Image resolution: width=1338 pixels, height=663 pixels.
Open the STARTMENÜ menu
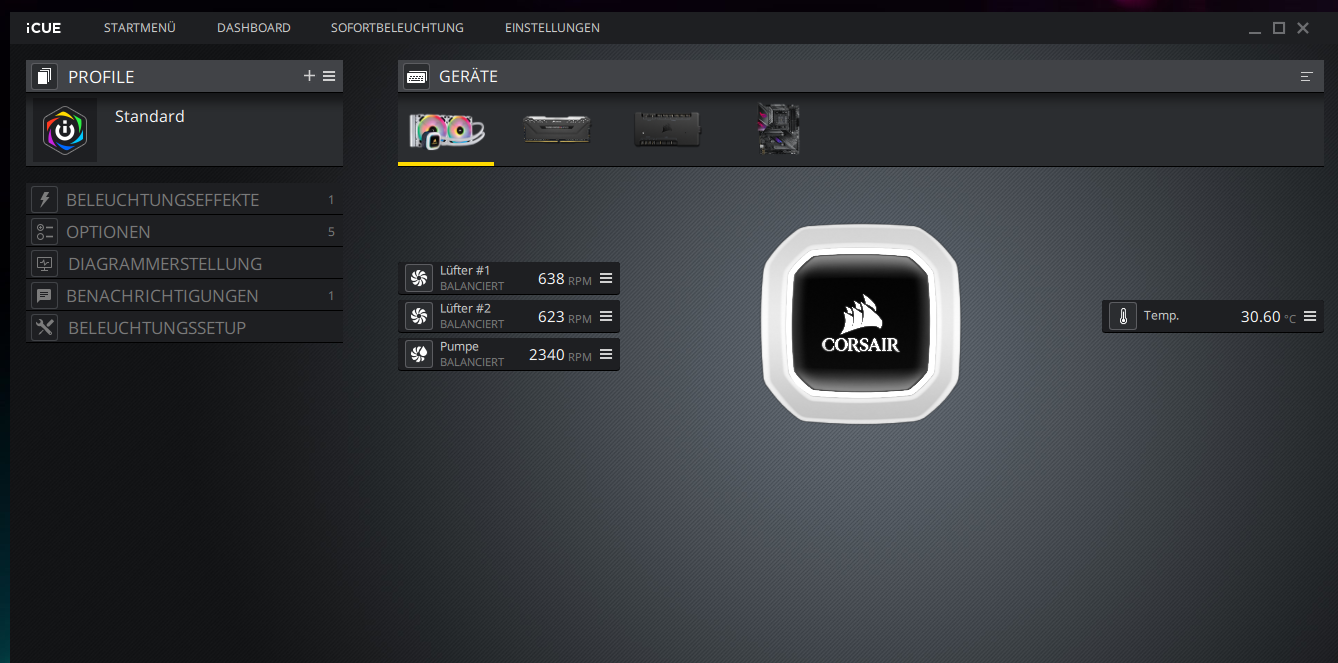(x=140, y=28)
